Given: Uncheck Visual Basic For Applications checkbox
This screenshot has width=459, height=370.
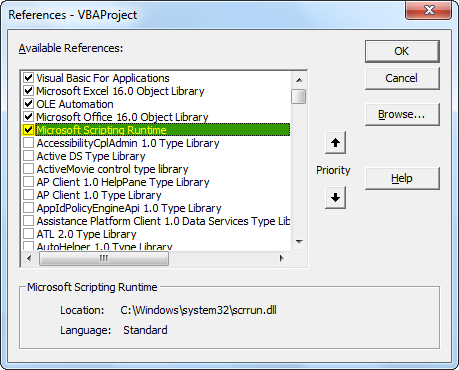Looking at the screenshot, I should (28, 78).
